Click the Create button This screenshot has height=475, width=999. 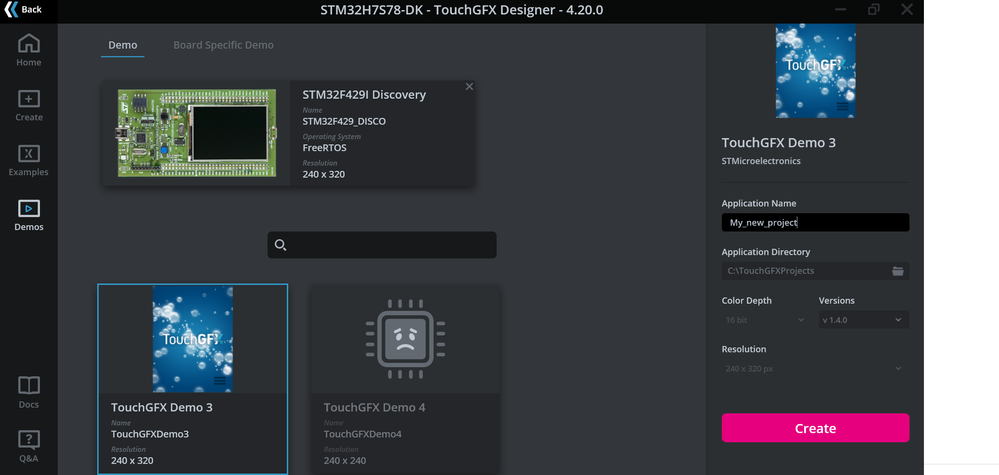815,428
